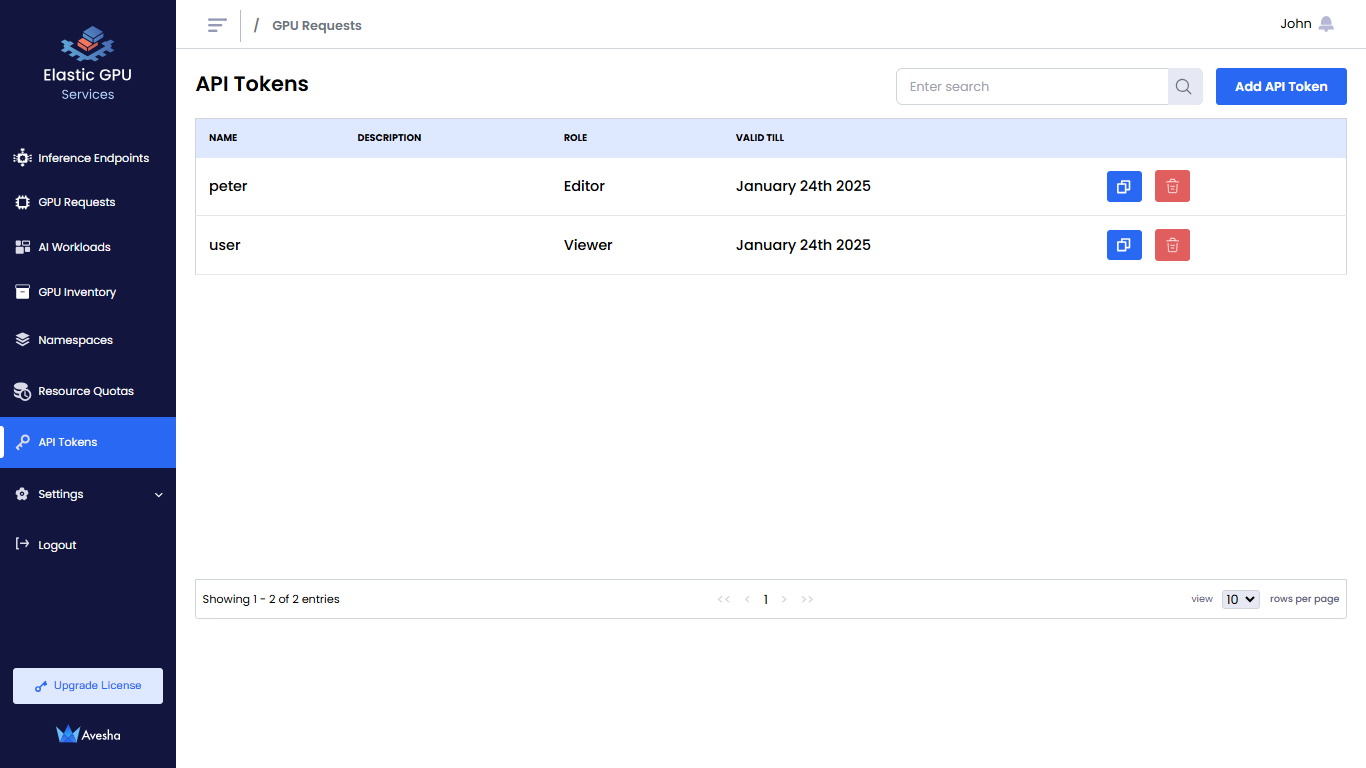Click the Upgrade License button

[88, 686]
